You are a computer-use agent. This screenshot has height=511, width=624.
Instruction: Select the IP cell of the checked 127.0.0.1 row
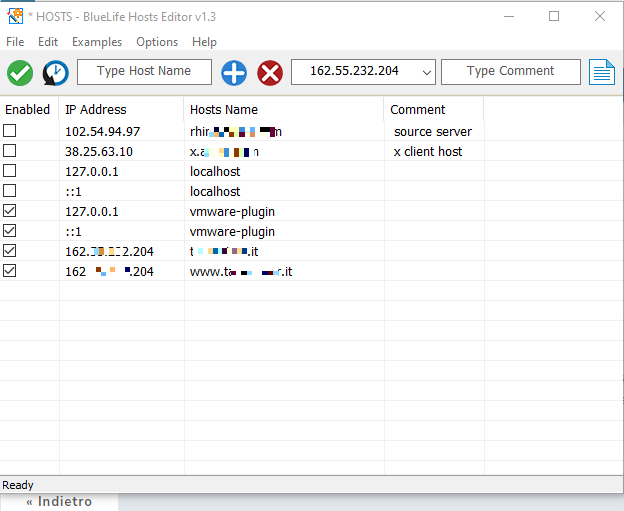pos(92,211)
